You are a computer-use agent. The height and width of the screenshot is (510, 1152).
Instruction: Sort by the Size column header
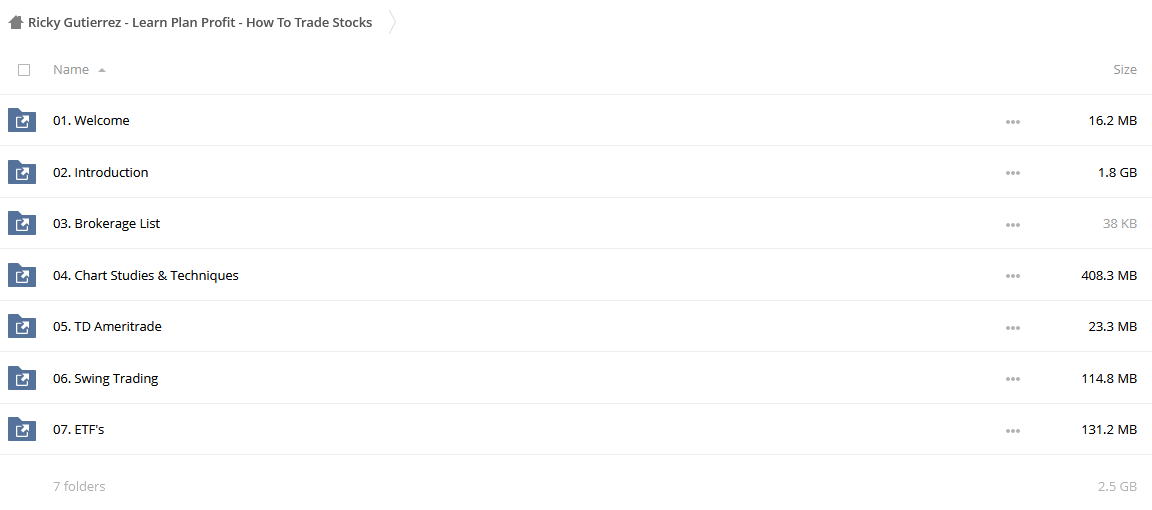click(x=1125, y=70)
